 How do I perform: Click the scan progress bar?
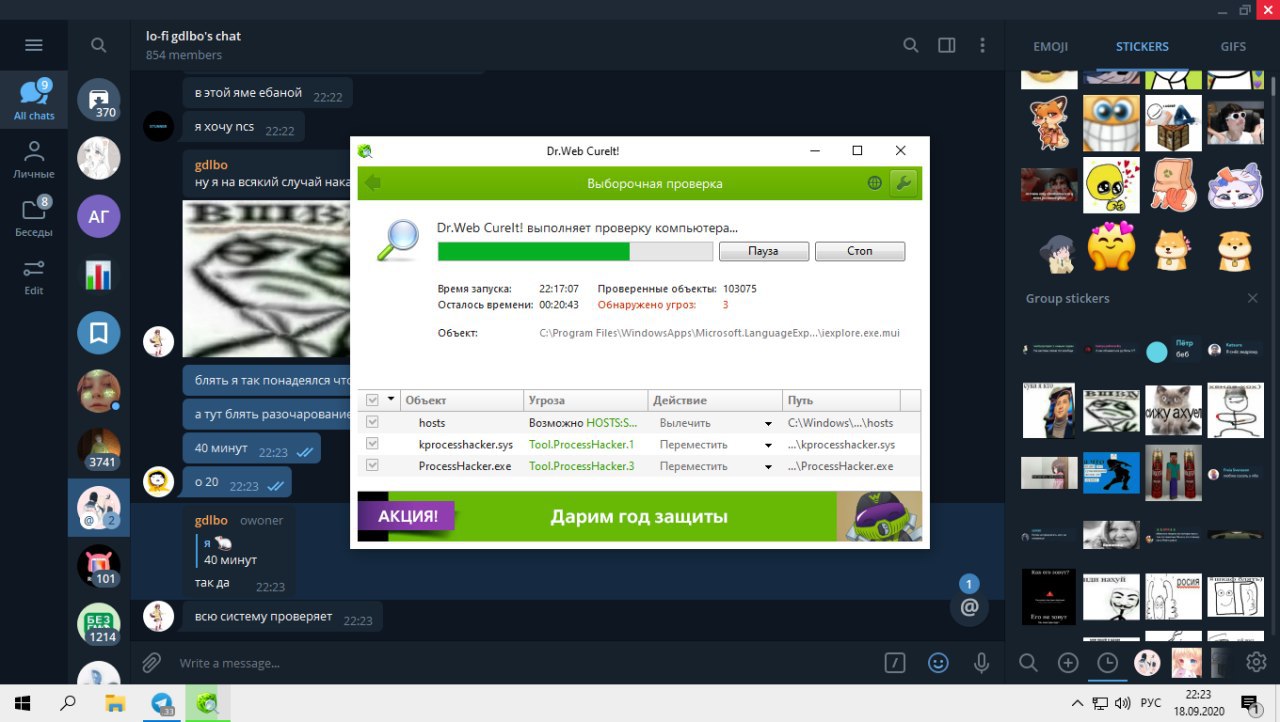click(x=575, y=251)
